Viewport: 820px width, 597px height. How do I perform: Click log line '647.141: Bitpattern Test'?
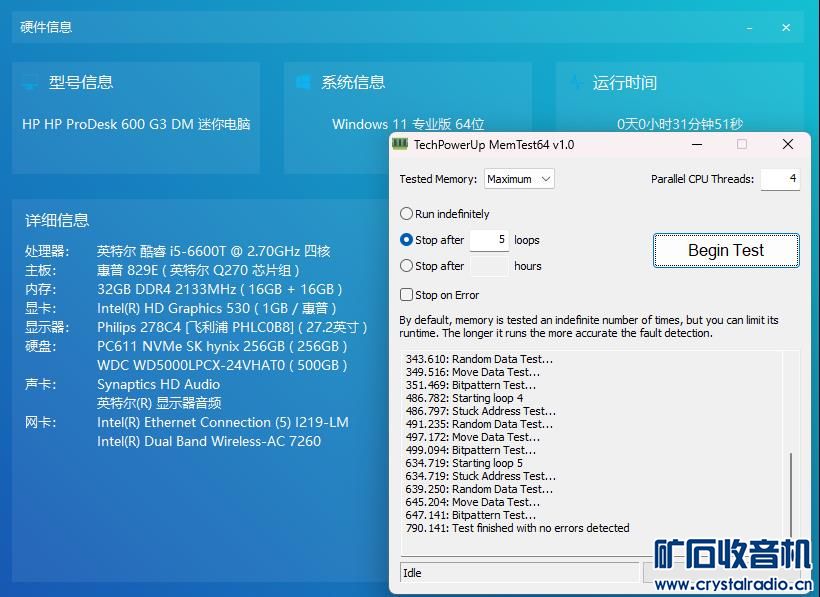pyautogui.click(x=470, y=515)
